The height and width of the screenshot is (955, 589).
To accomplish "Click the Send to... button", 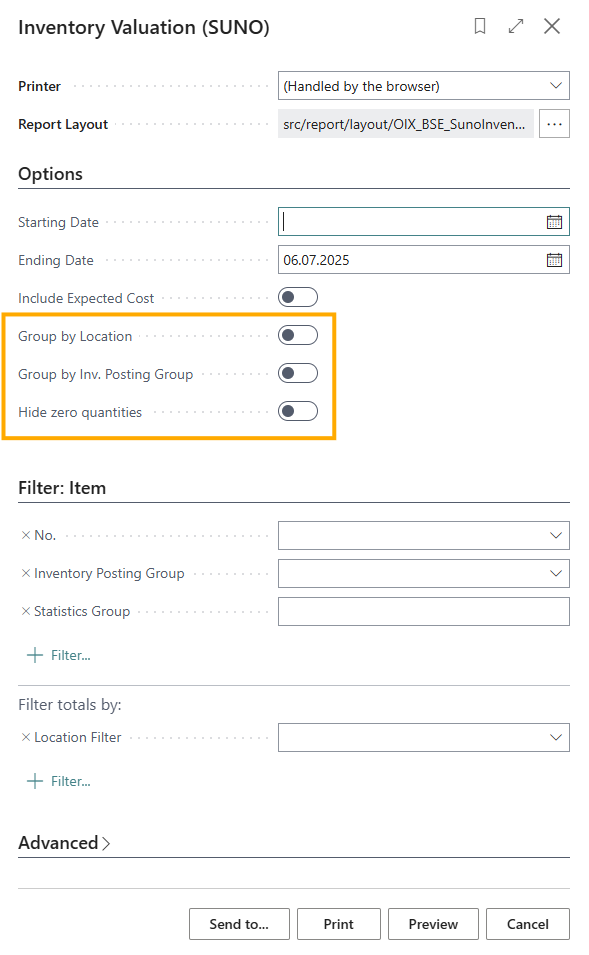I will point(239,924).
